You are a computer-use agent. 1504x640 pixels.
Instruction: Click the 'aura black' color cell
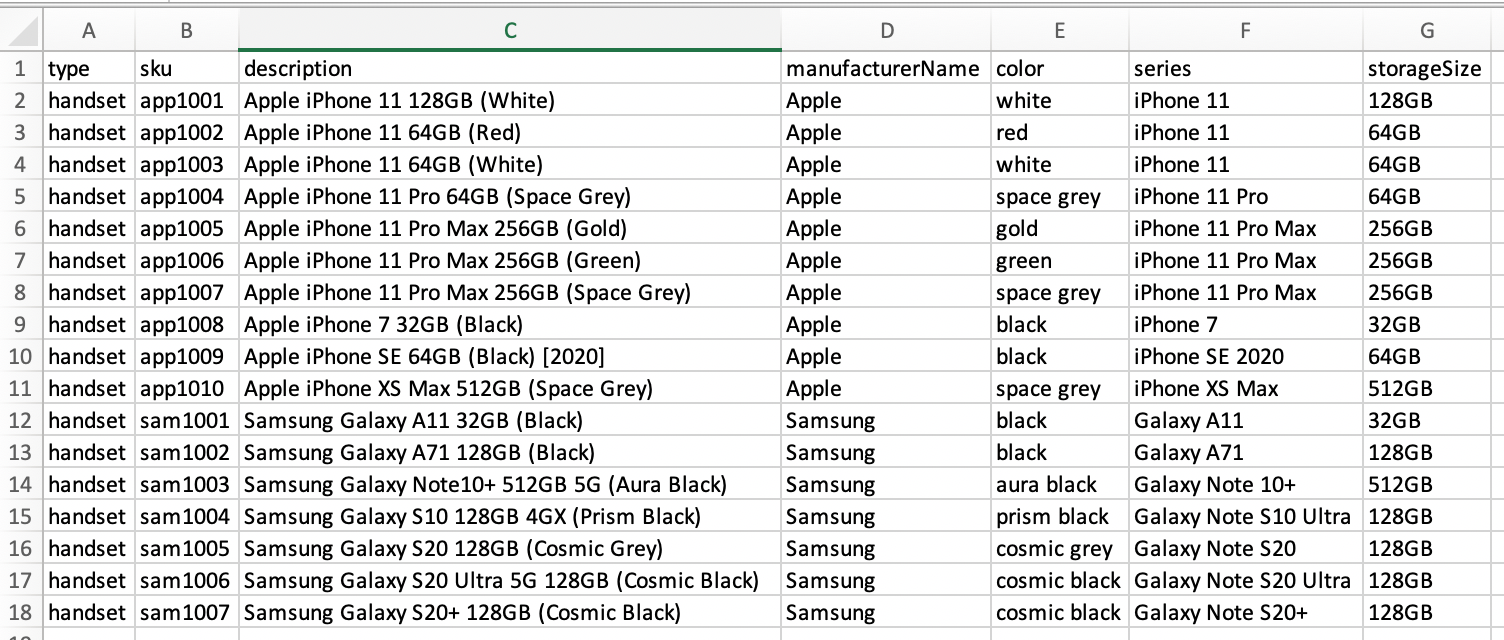(x=1060, y=484)
